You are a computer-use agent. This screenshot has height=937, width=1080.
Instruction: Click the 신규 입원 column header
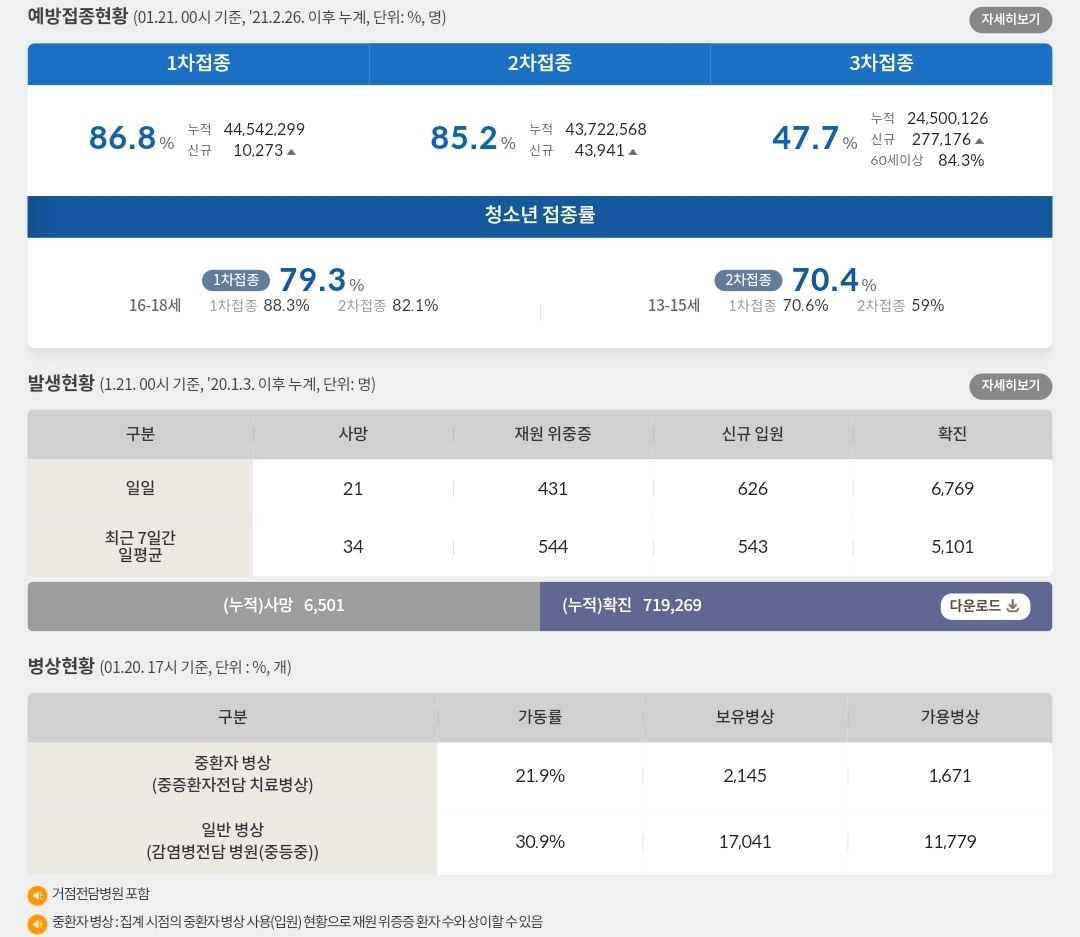pos(752,434)
